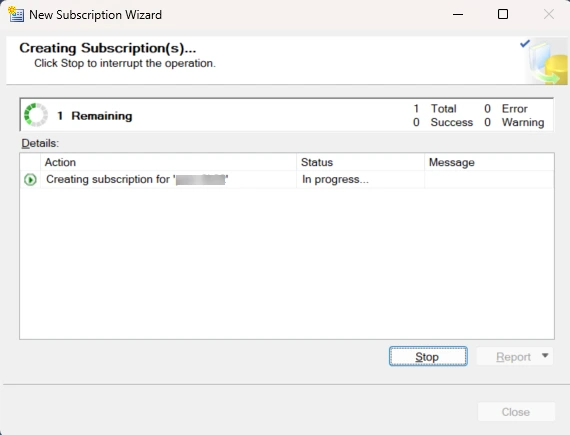Click the spinning progress circle icon

[x=36, y=115]
